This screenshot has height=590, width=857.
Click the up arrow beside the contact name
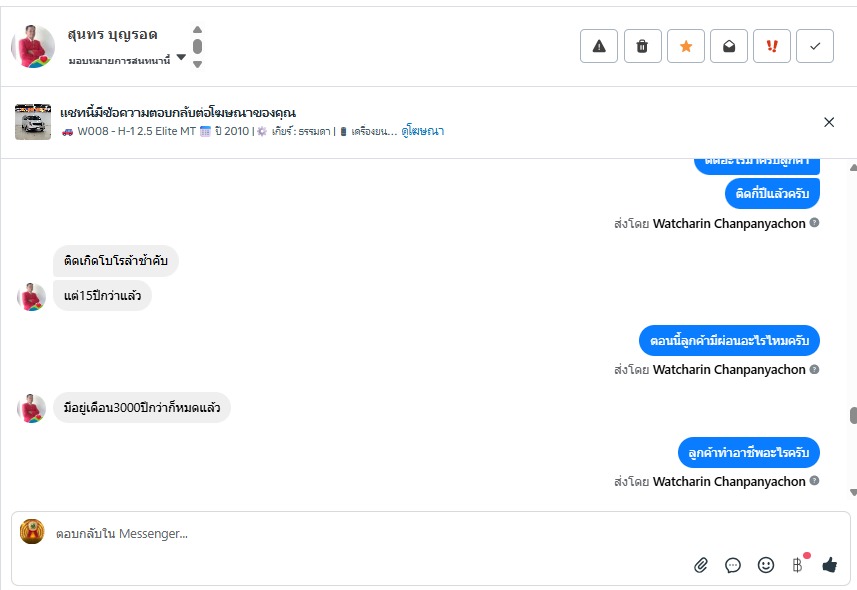(198, 30)
